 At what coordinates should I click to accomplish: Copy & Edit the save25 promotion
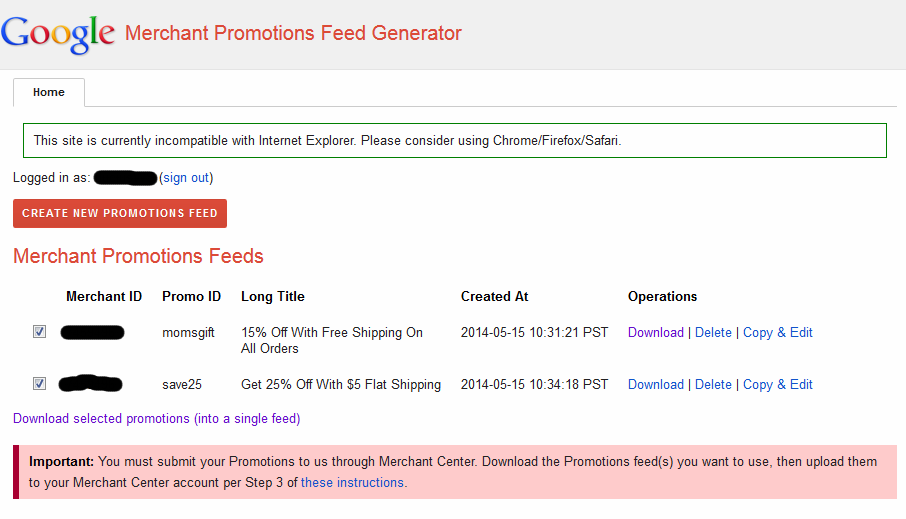point(778,384)
